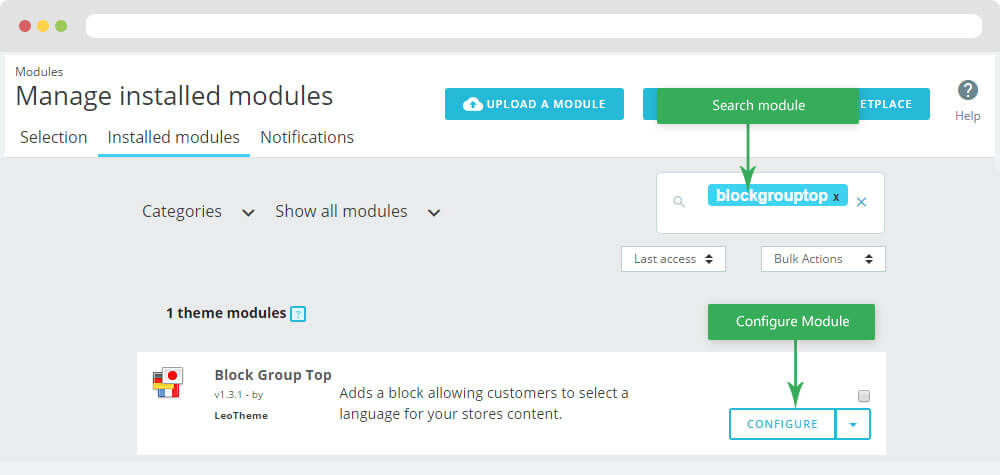Click the theme modules help icon
This screenshot has height=475, width=1000.
[x=297, y=314]
